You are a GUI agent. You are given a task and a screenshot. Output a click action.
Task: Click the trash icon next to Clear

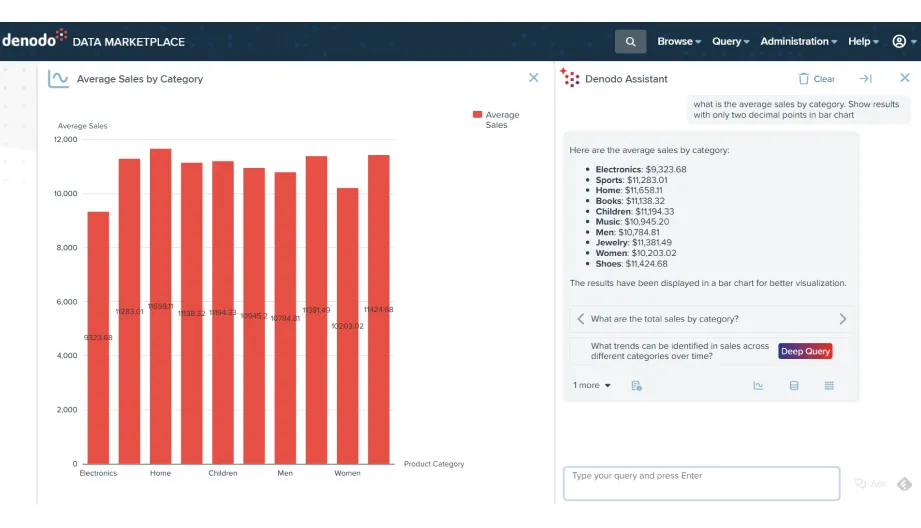(x=804, y=79)
